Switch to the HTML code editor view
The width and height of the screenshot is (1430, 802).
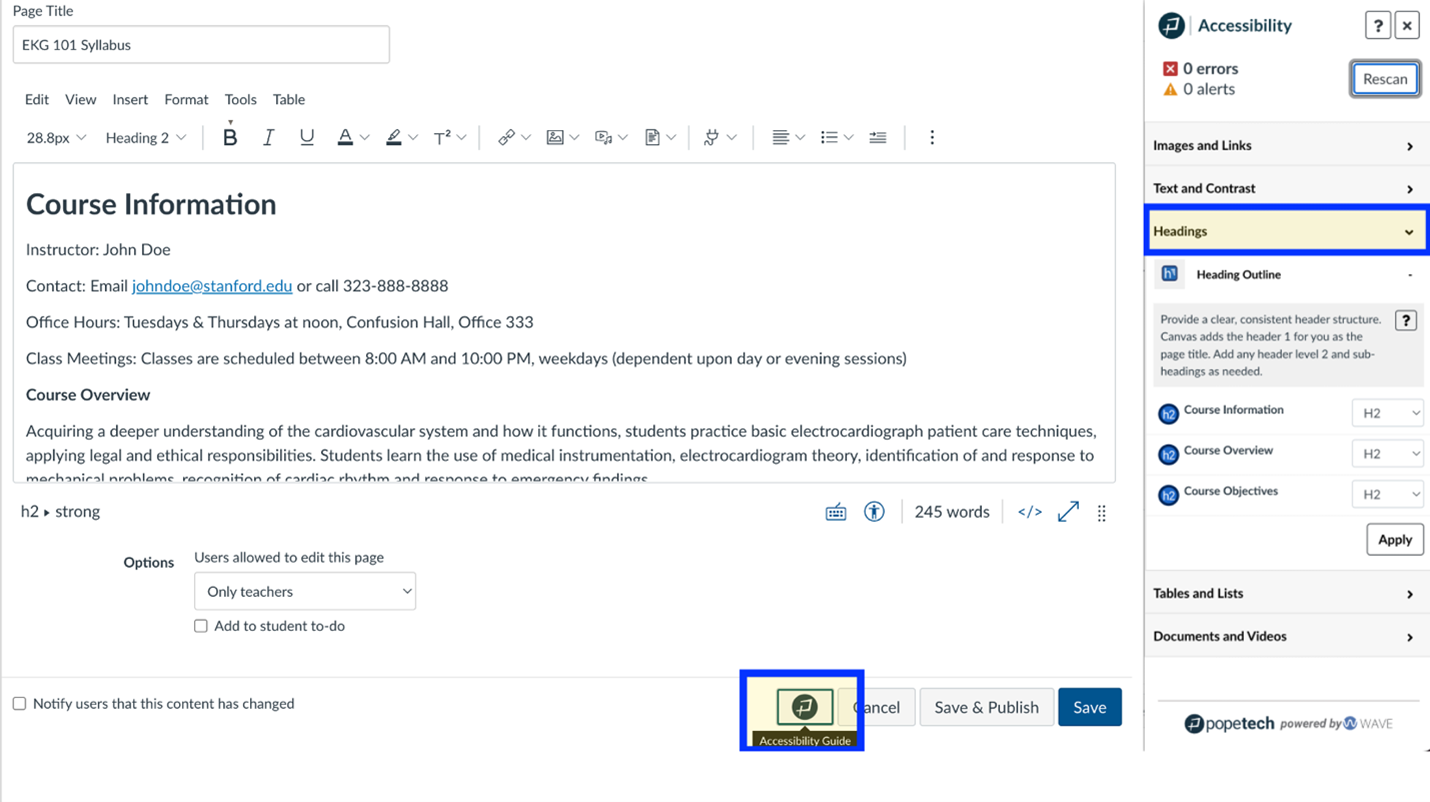(x=1030, y=512)
